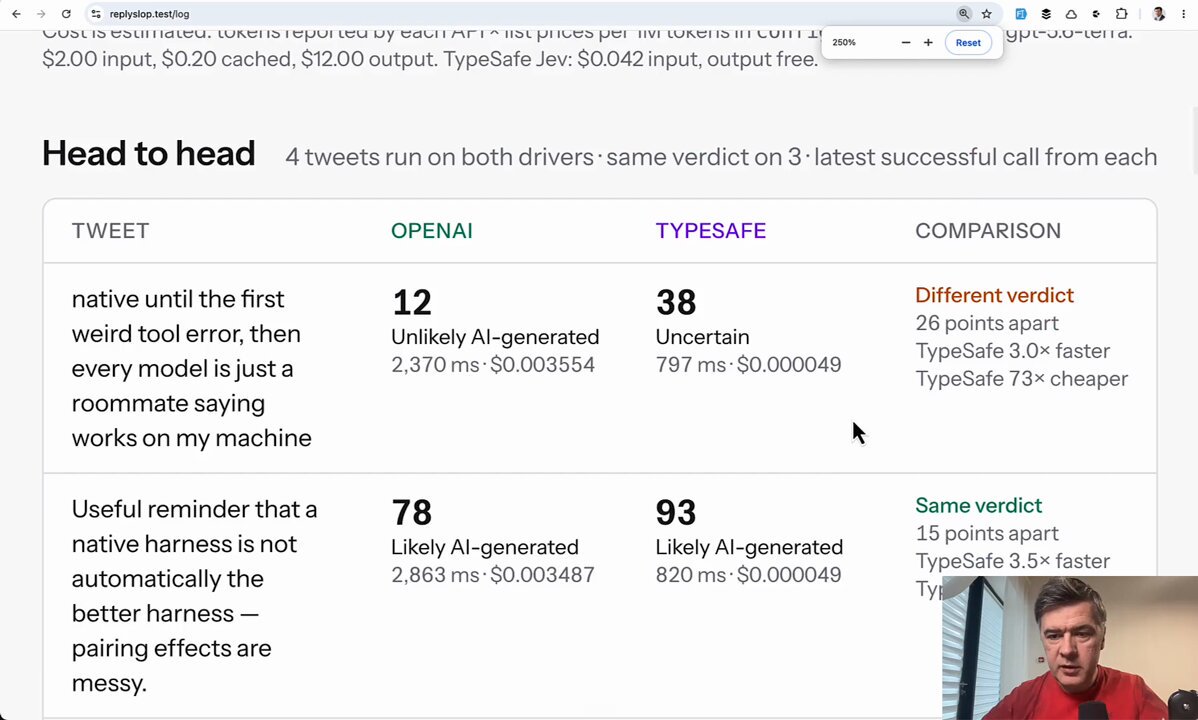Click the 797 ms · $0.000049 cost line
This screenshot has height=720, width=1198.
pos(748,365)
